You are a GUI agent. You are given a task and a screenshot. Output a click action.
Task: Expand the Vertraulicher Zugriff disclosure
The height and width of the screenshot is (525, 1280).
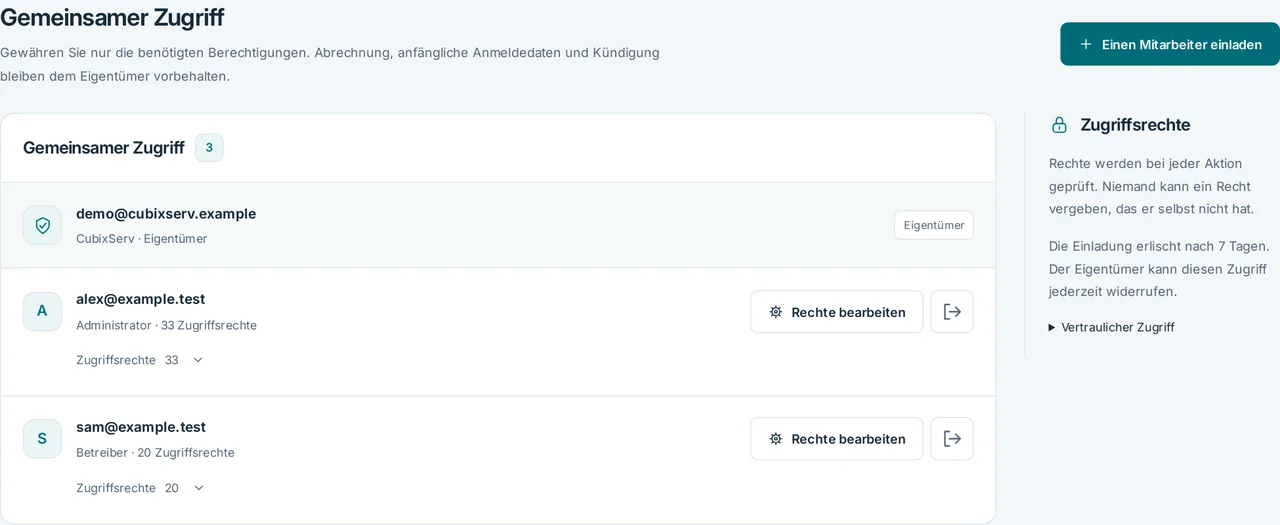click(x=1111, y=327)
